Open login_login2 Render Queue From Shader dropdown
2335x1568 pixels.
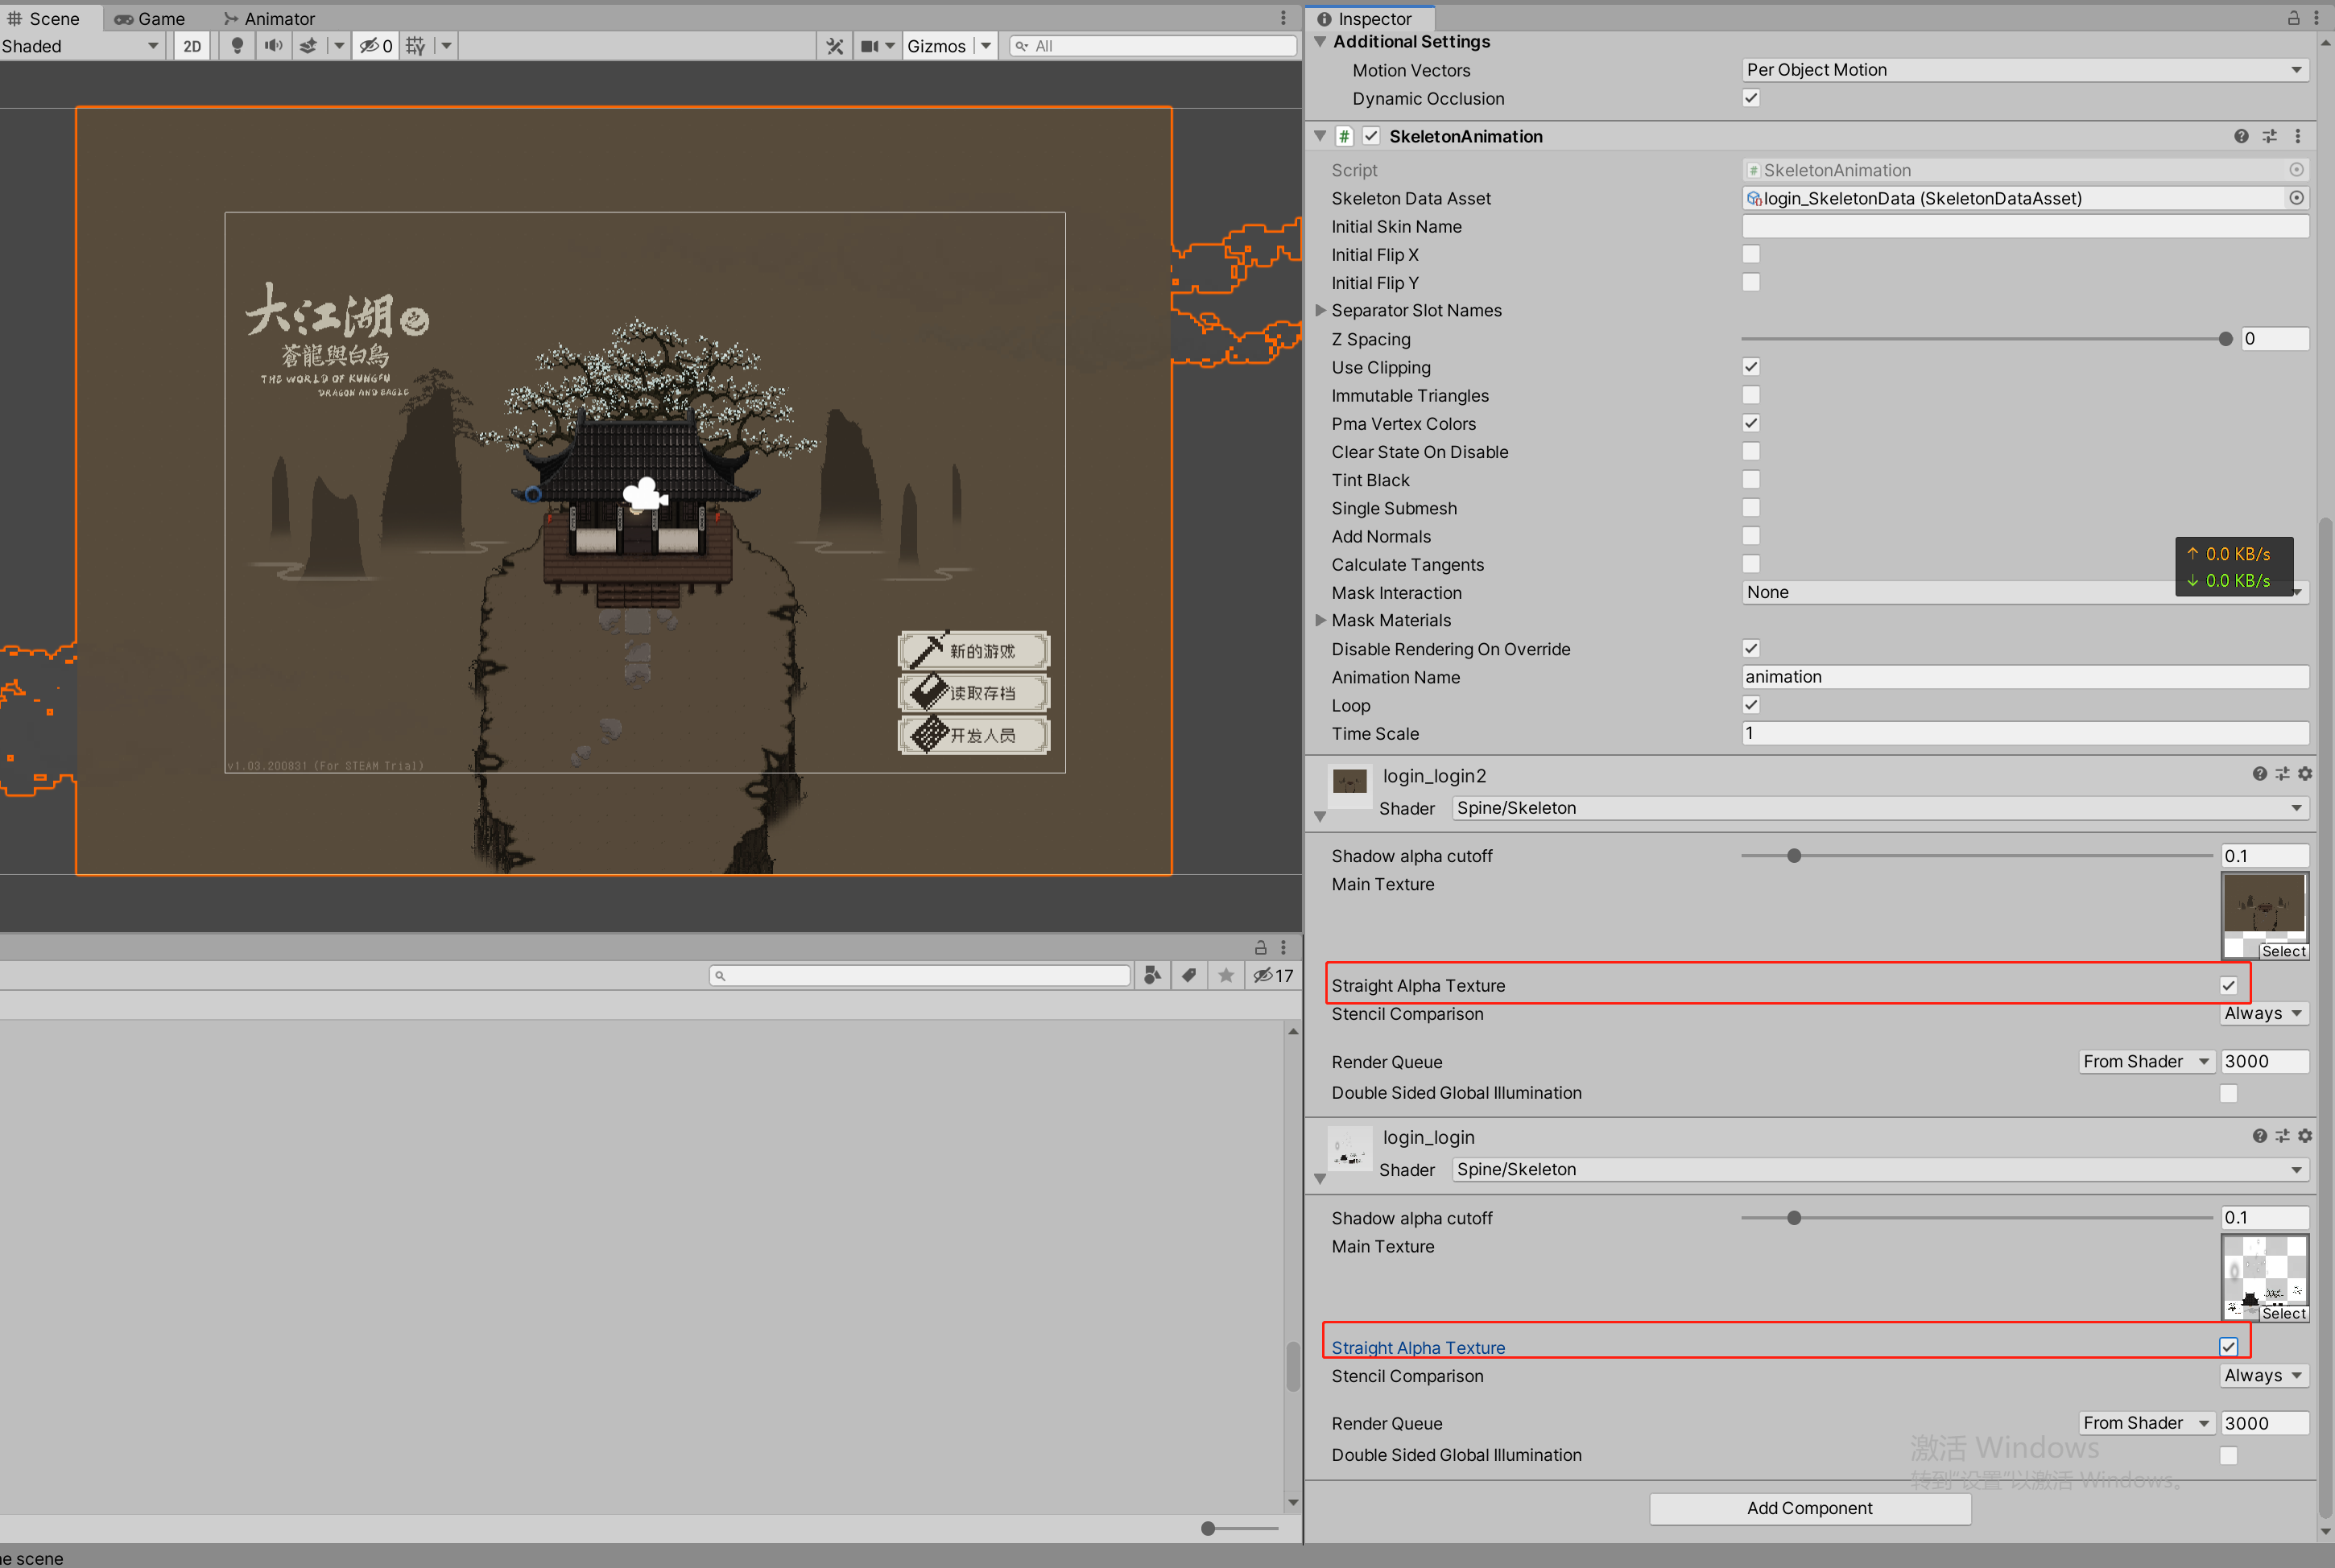(x=2146, y=1061)
